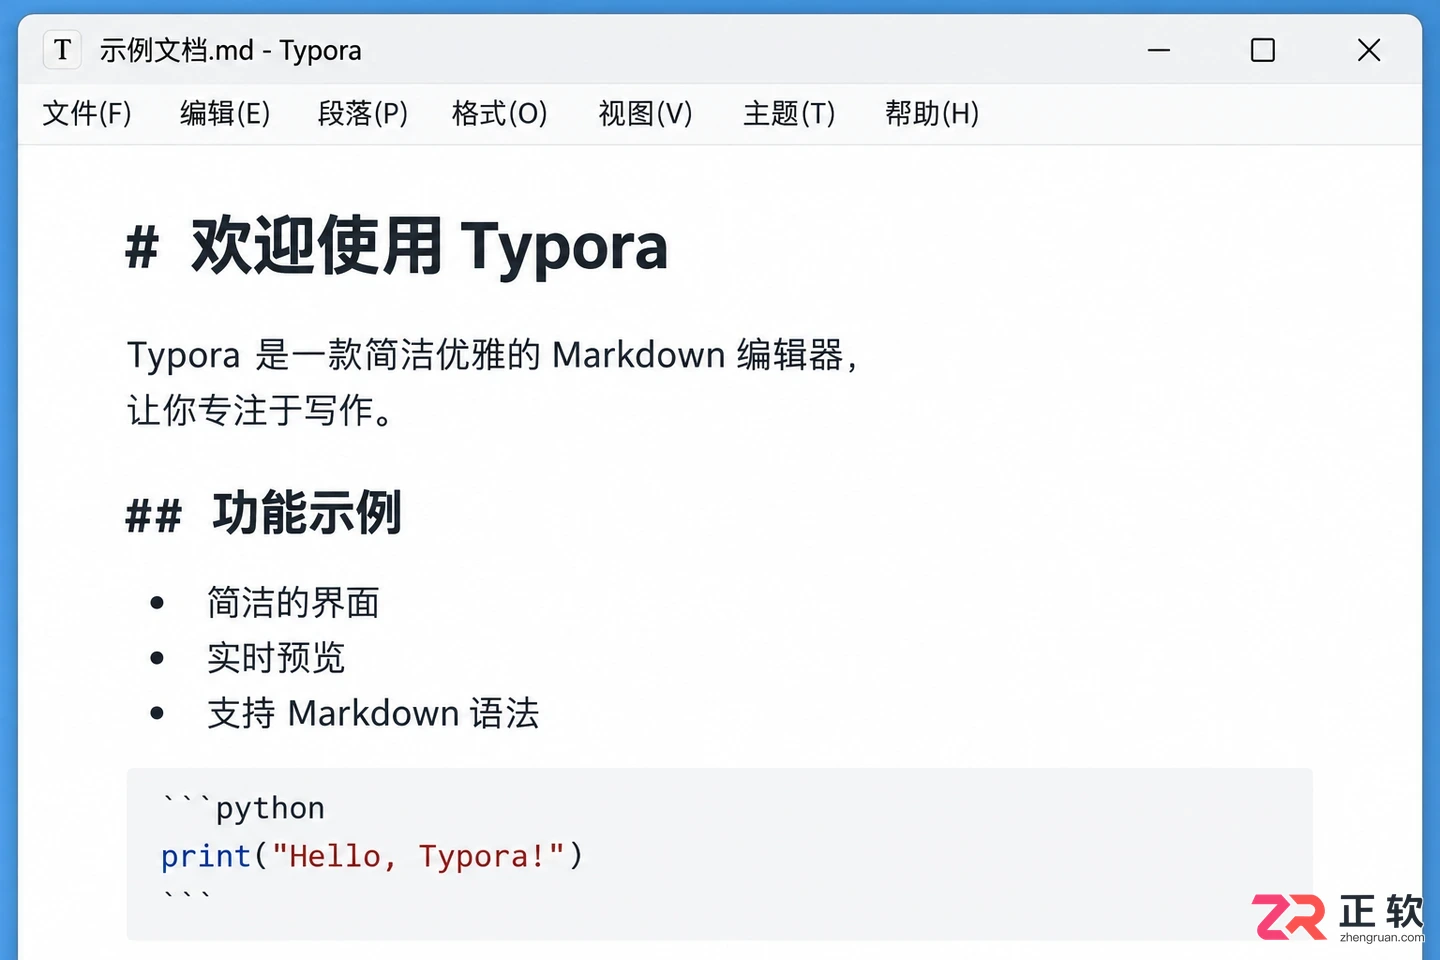Click the window title 示例文档.md - Typora

231,50
